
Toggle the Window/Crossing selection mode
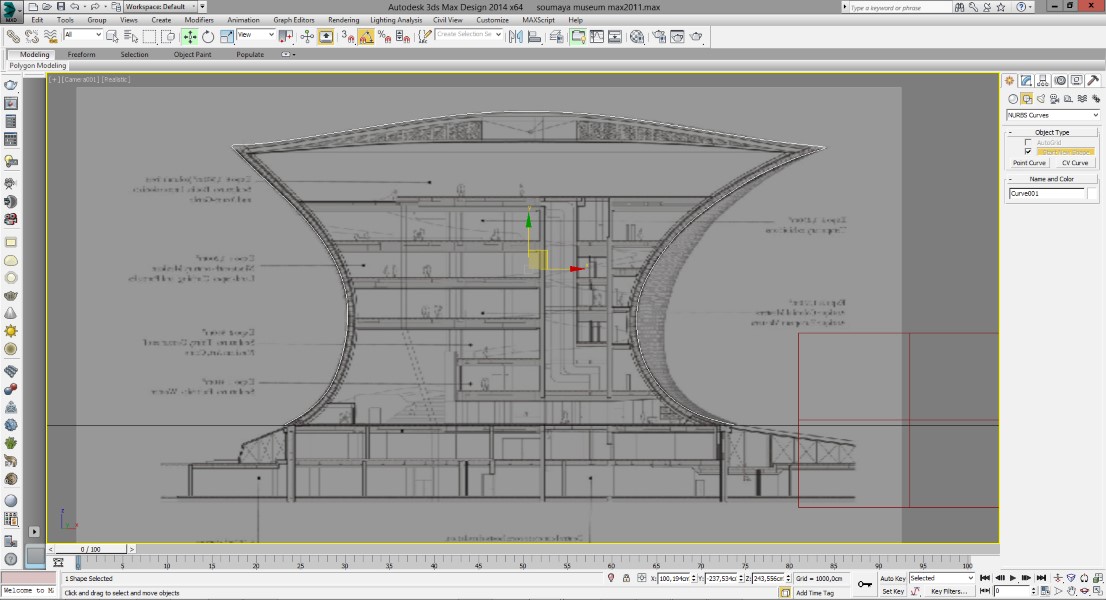click(168, 37)
